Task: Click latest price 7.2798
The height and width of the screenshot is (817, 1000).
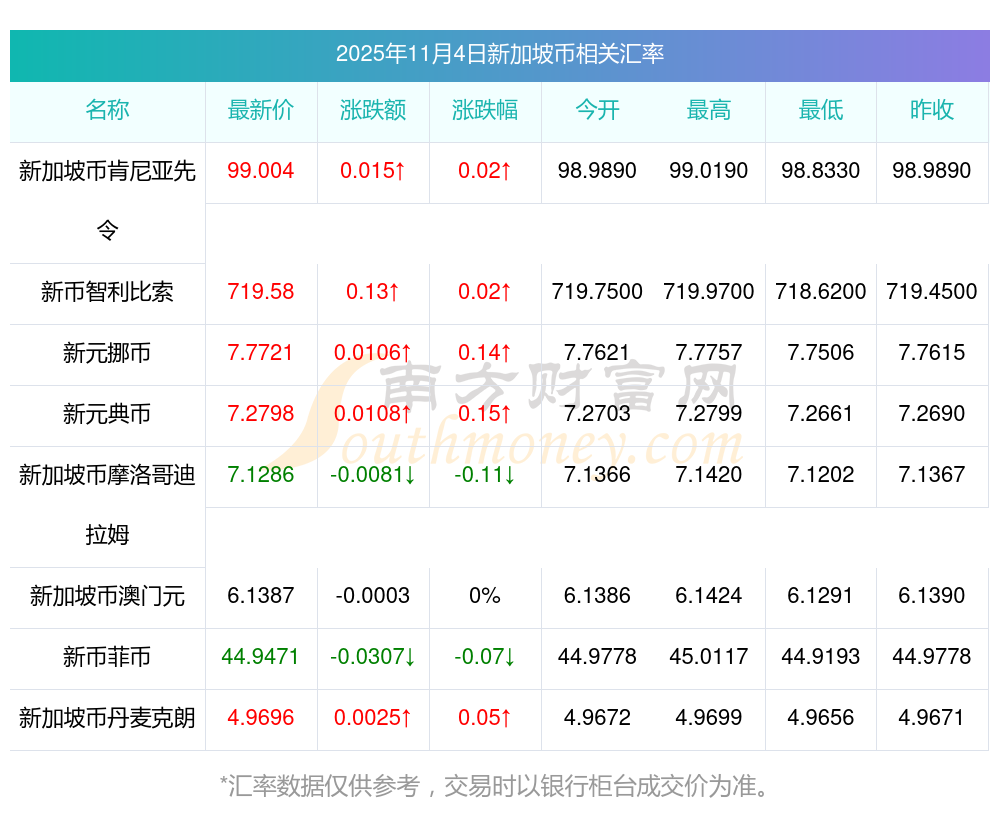Action: click(261, 413)
